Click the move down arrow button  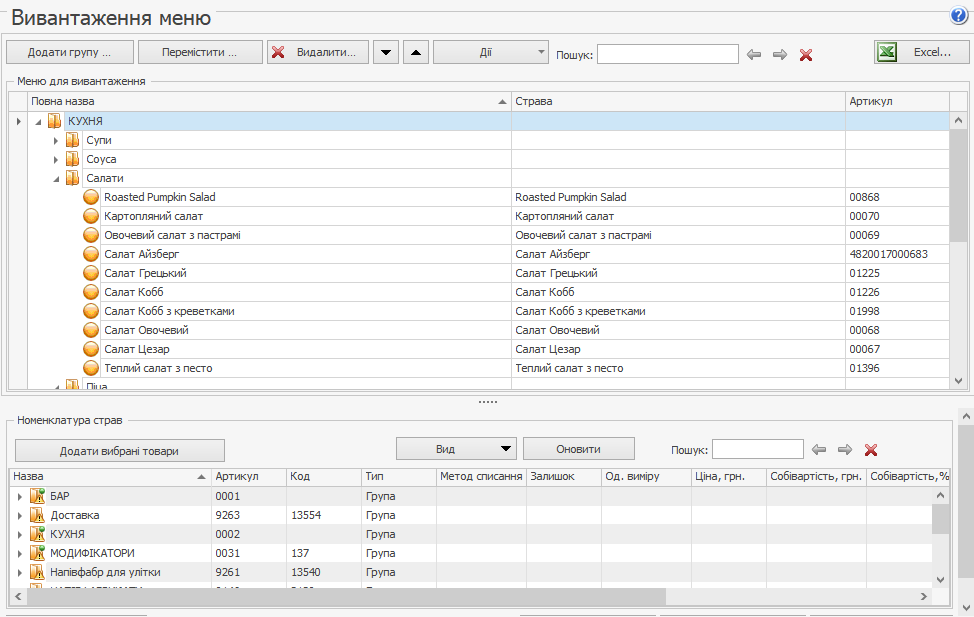(386, 52)
